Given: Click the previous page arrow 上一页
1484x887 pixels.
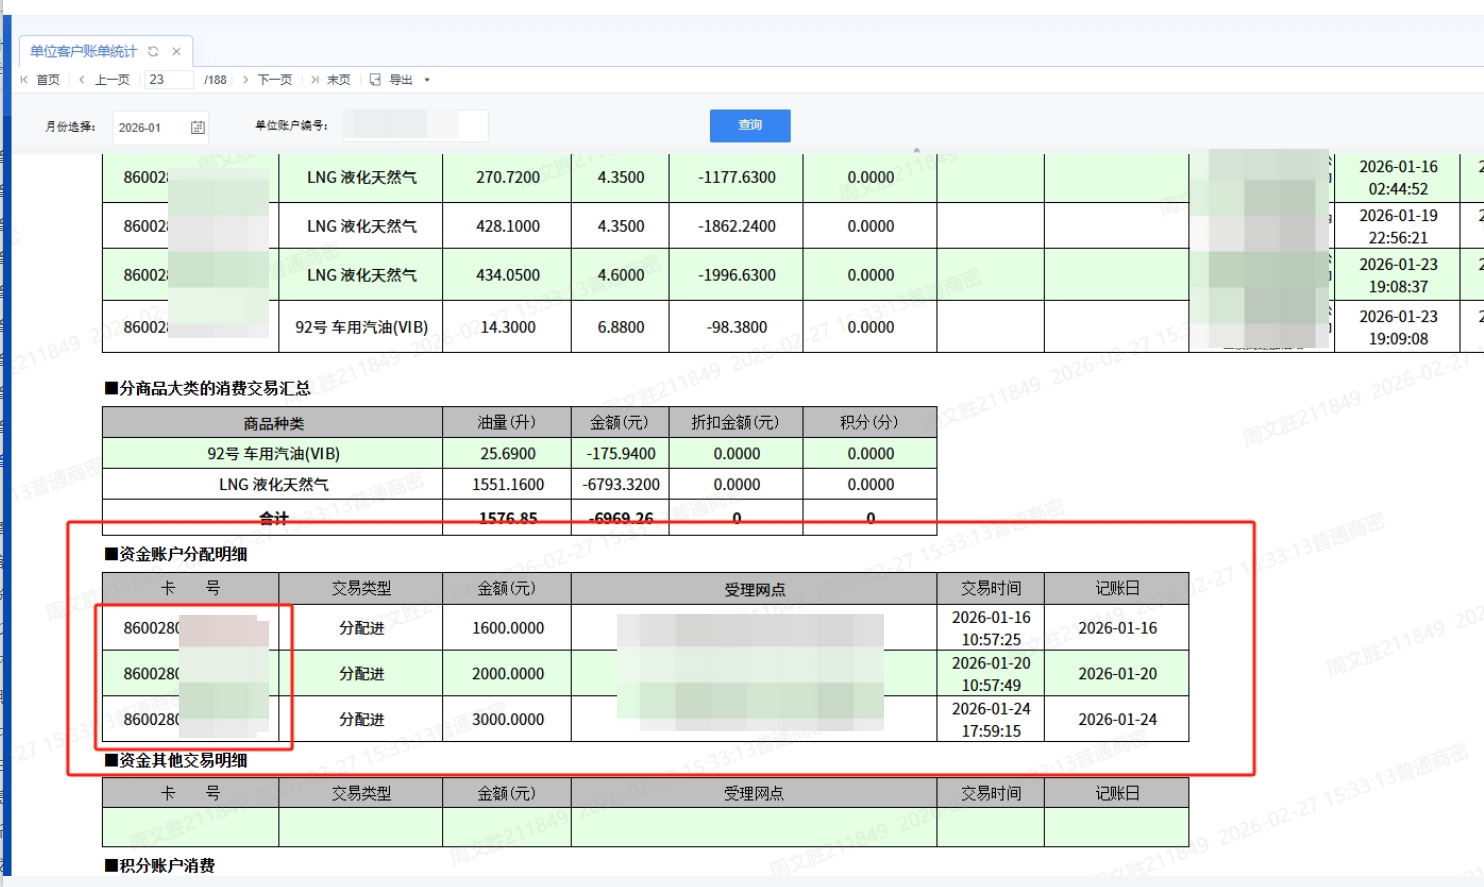Looking at the screenshot, I should point(82,80).
